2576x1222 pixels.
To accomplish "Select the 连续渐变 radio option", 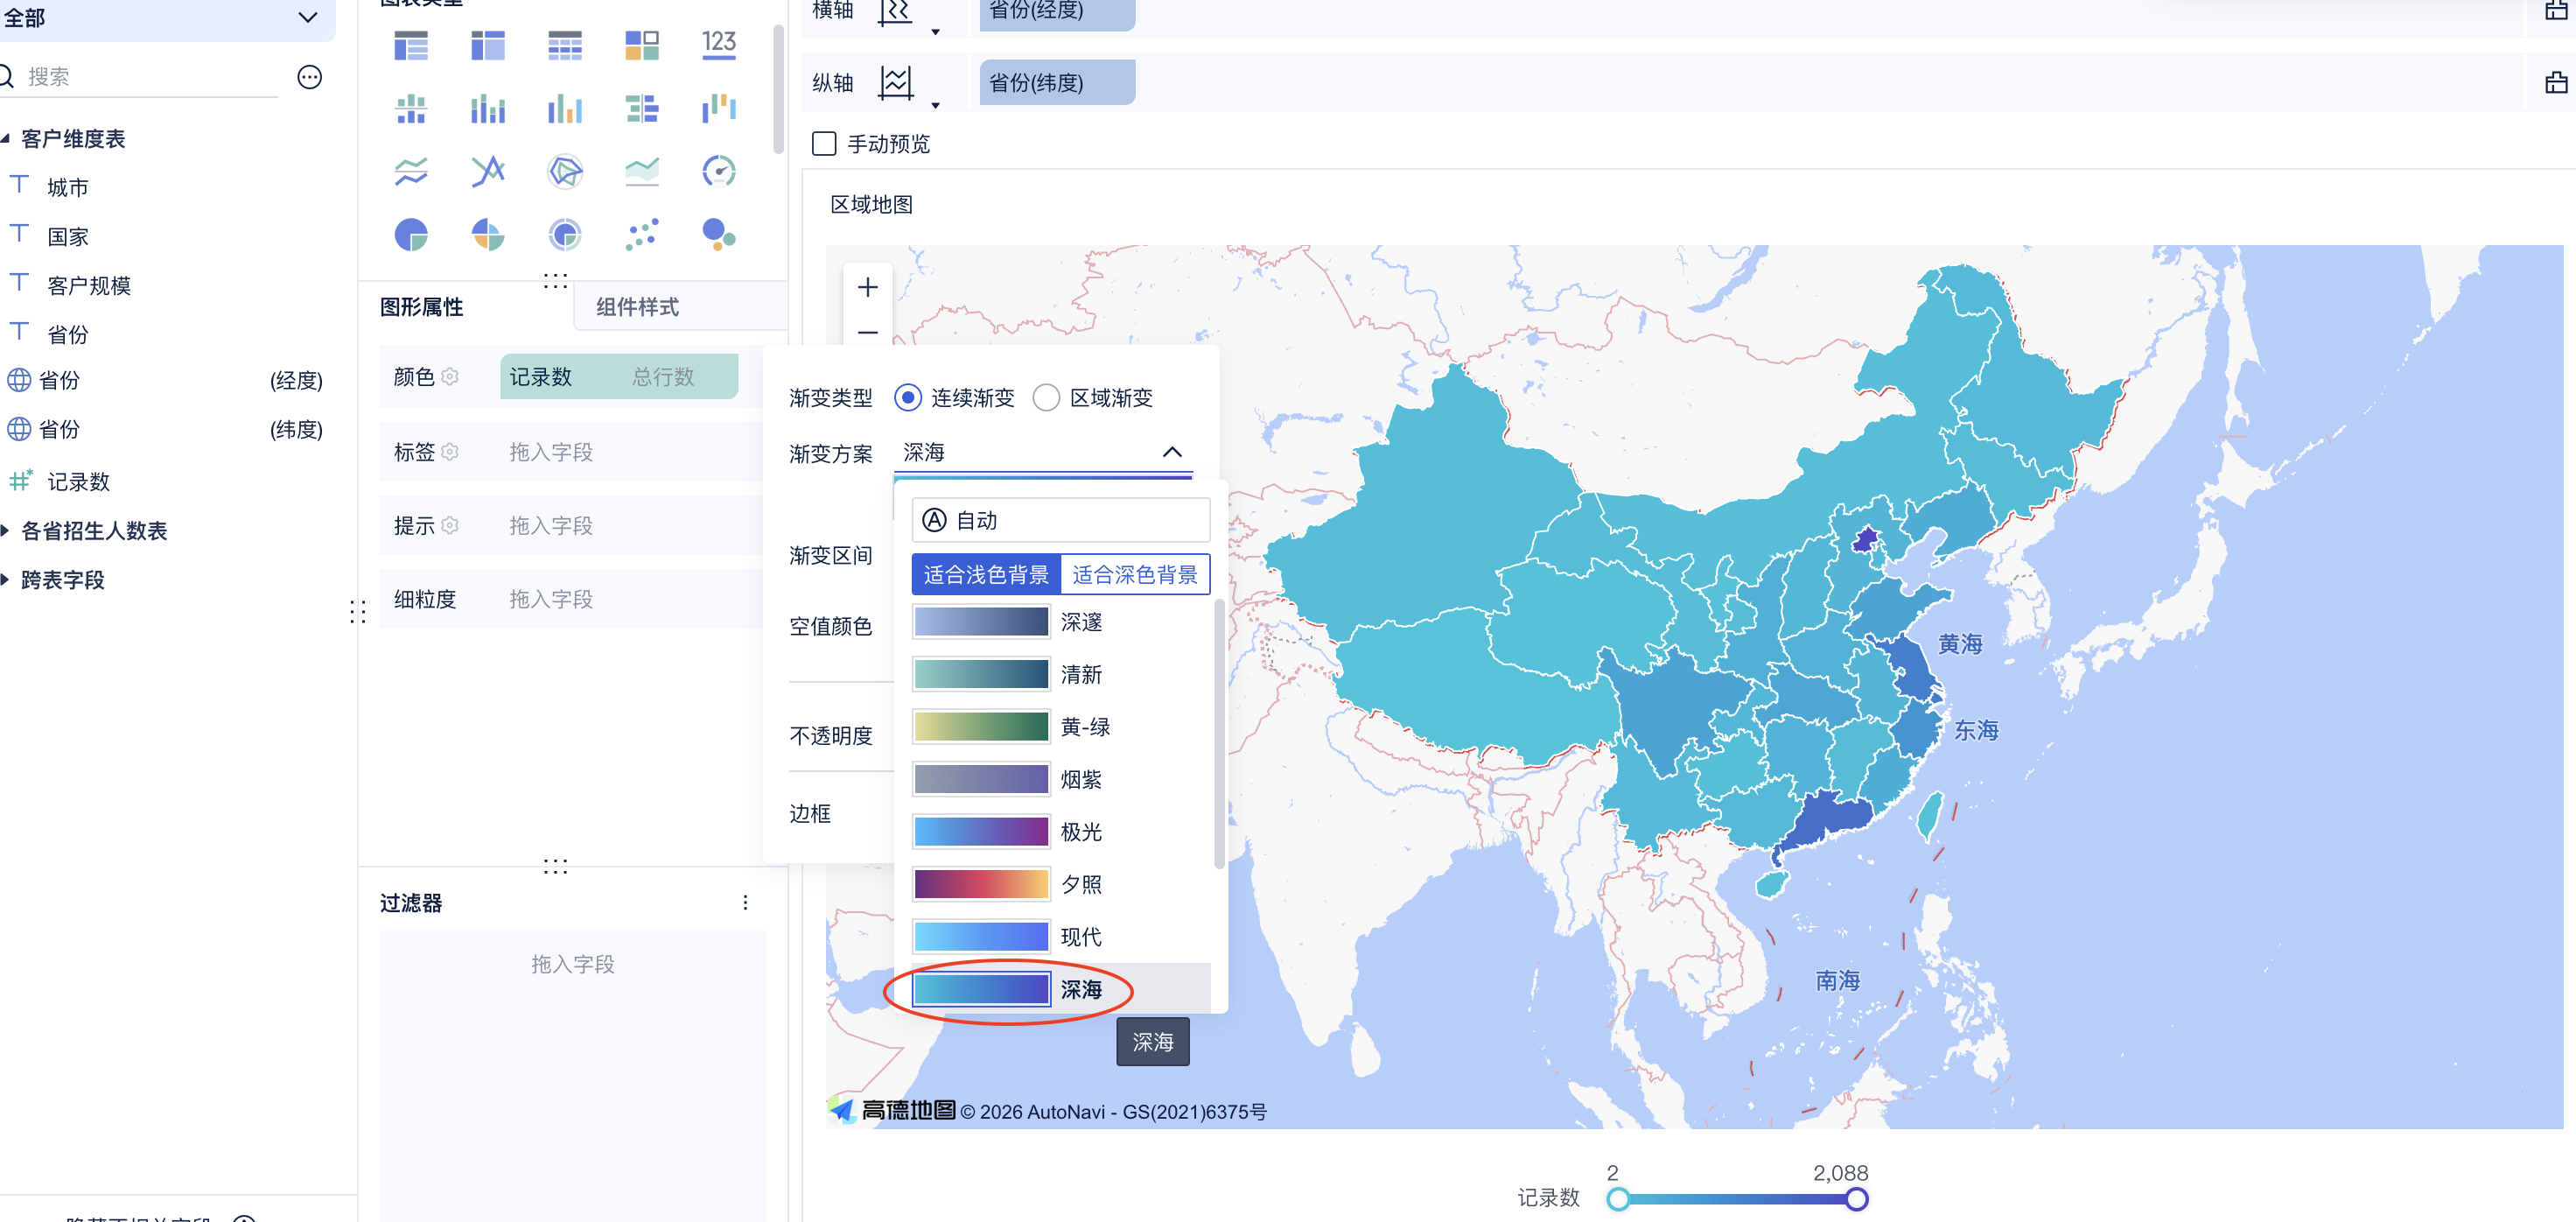I will pos(907,398).
